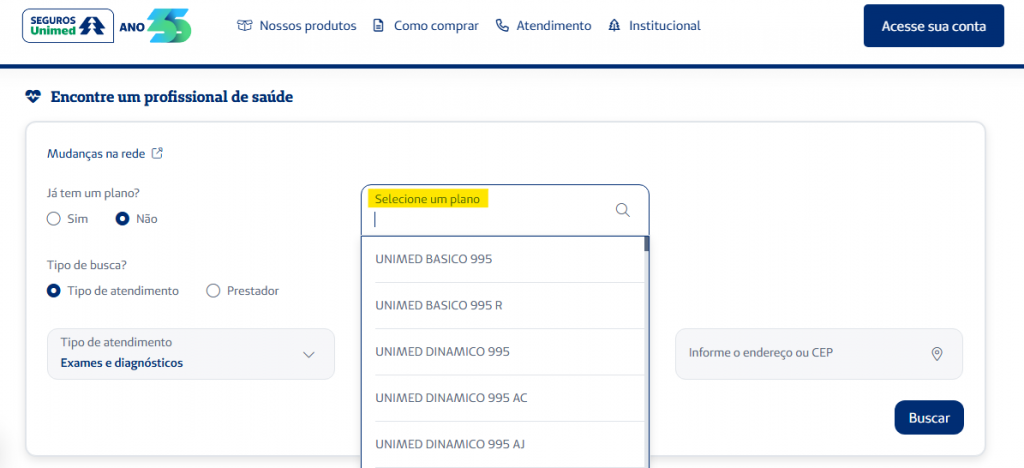This screenshot has width=1024, height=468.
Task: Click the box icon next to Nossos produtos
Action: tap(245, 26)
